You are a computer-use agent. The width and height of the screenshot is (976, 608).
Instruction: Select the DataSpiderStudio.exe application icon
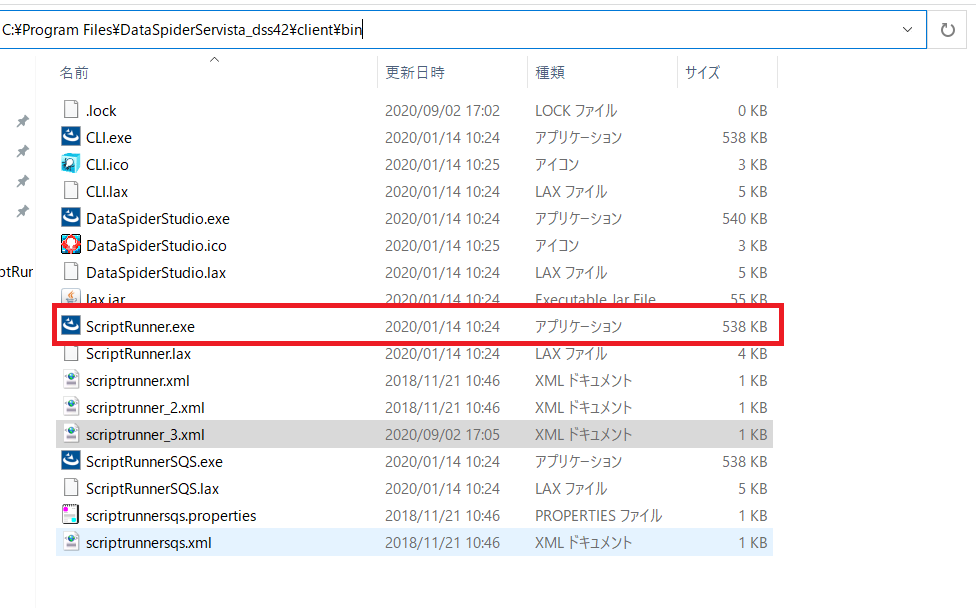click(x=71, y=218)
